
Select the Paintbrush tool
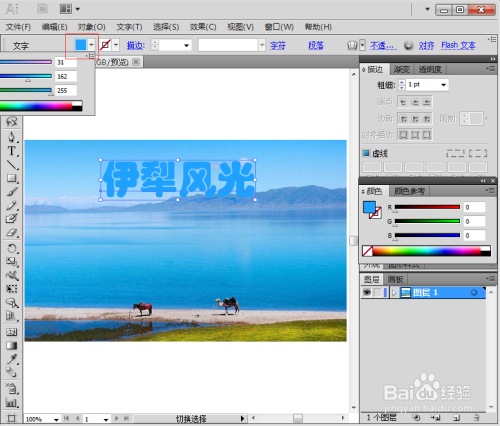(x=12, y=192)
